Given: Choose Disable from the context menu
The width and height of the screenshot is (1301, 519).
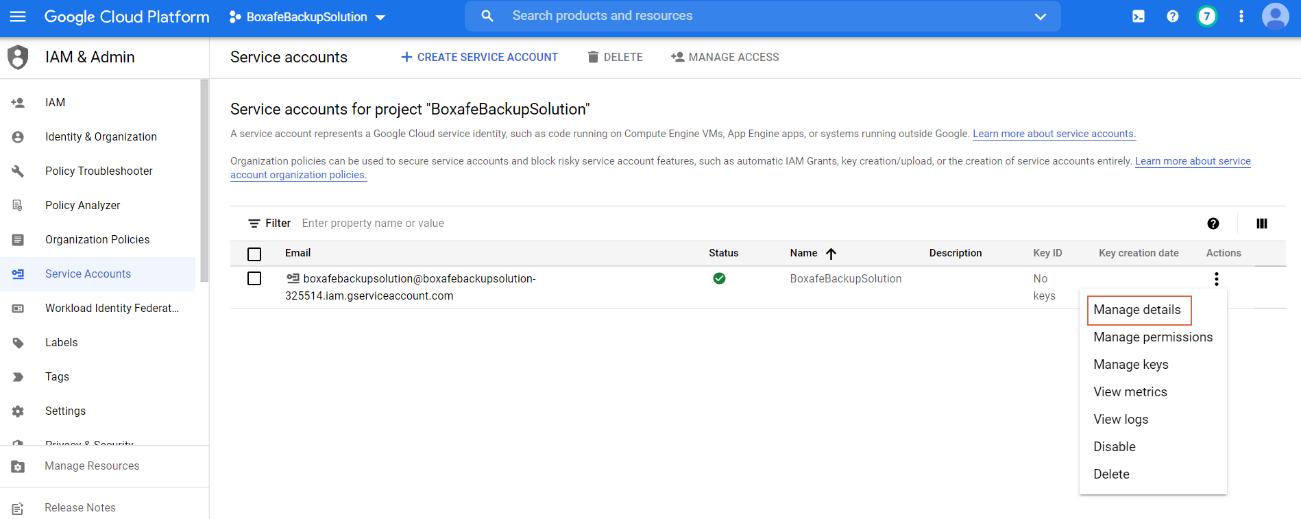Looking at the screenshot, I should 1114,447.
